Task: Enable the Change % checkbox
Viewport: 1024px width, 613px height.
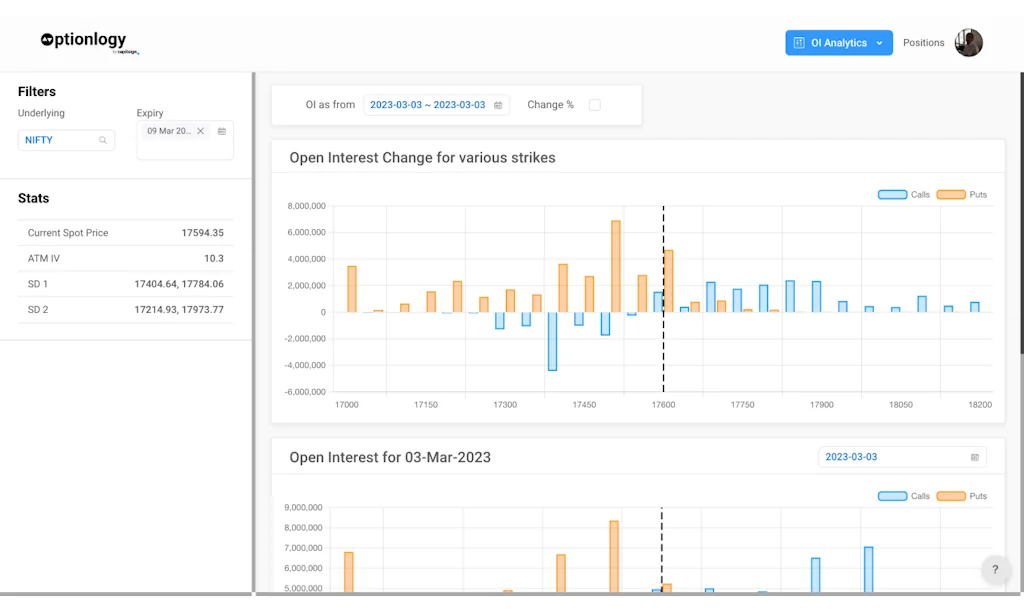Action: pyautogui.click(x=595, y=104)
